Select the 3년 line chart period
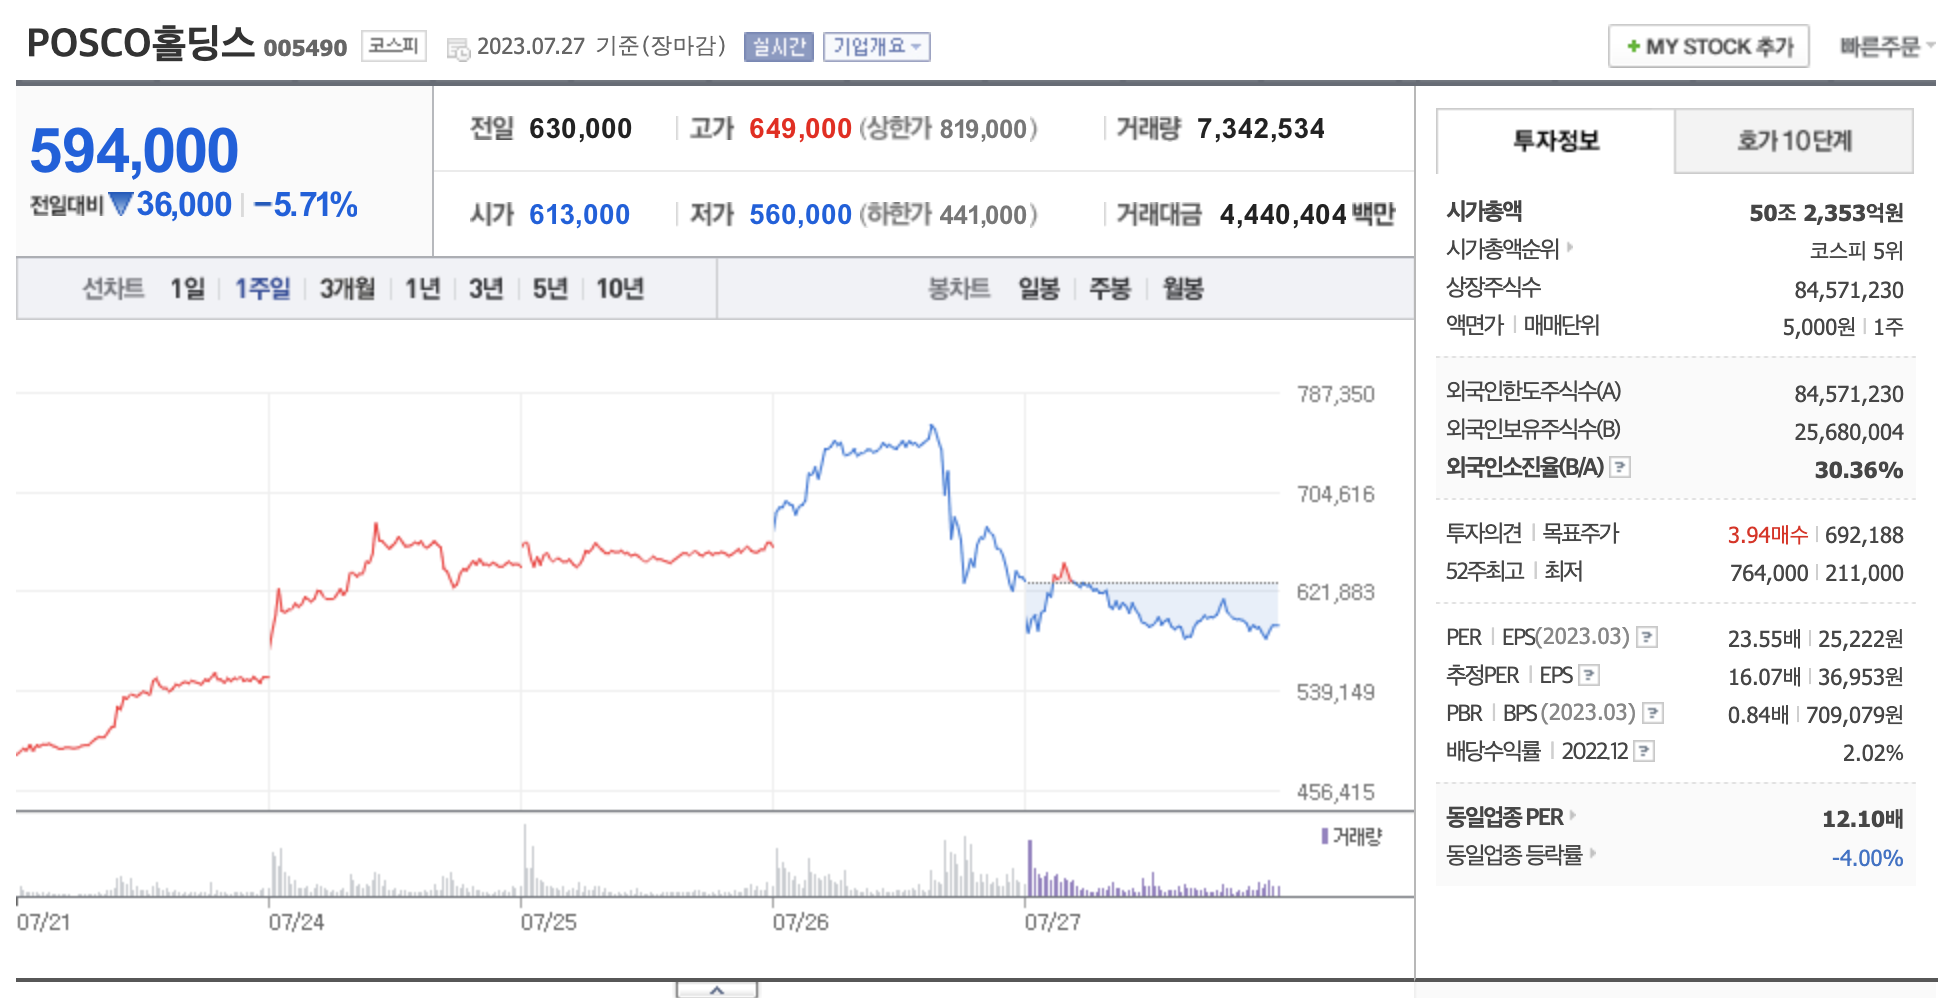 click(x=486, y=289)
